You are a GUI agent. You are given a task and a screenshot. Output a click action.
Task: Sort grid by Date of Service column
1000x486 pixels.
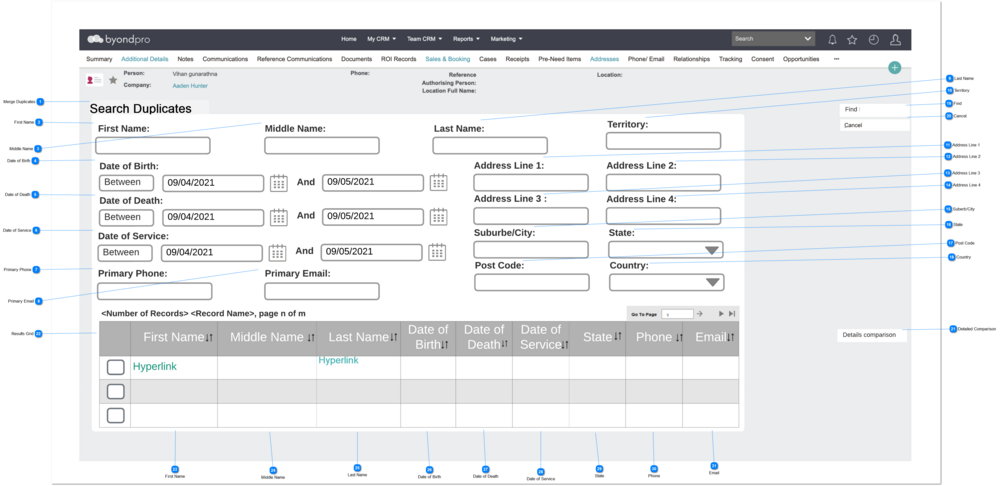click(x=565, y=345)
